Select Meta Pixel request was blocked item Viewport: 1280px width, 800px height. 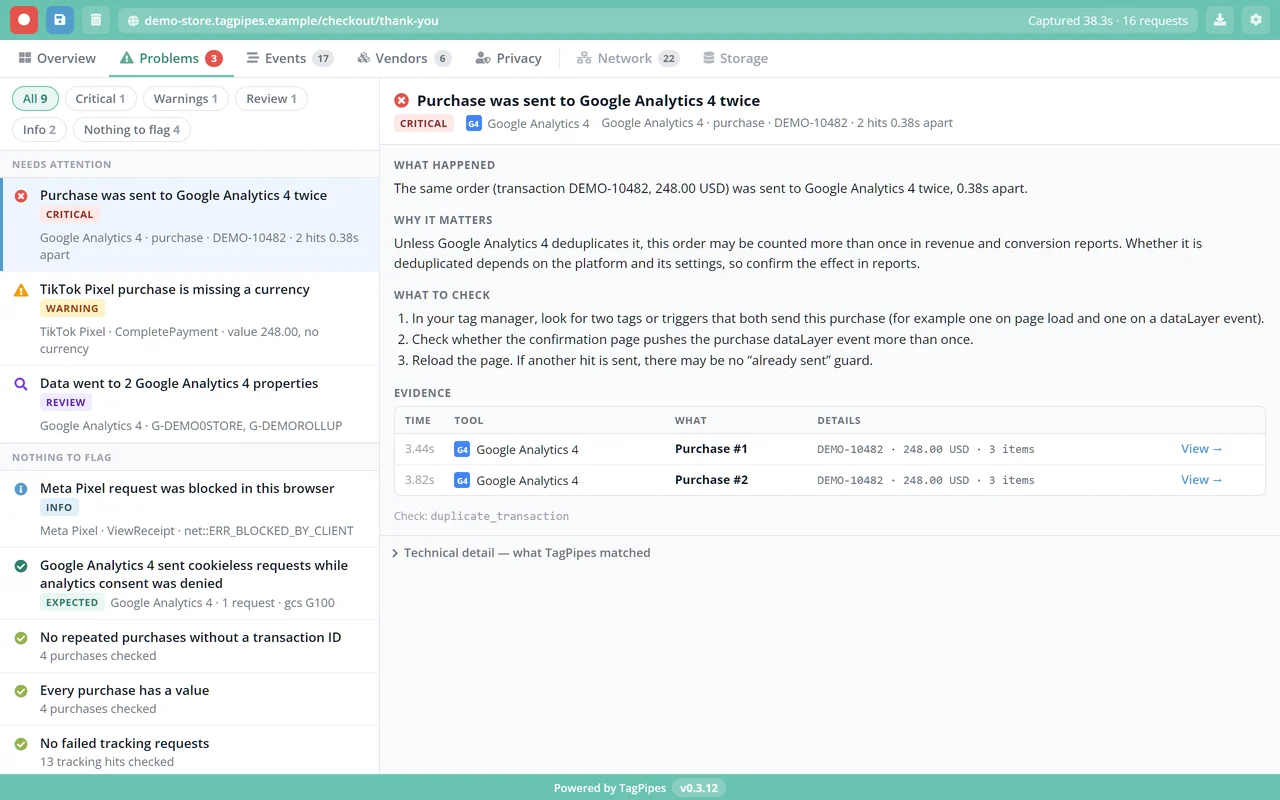point(190,509)
